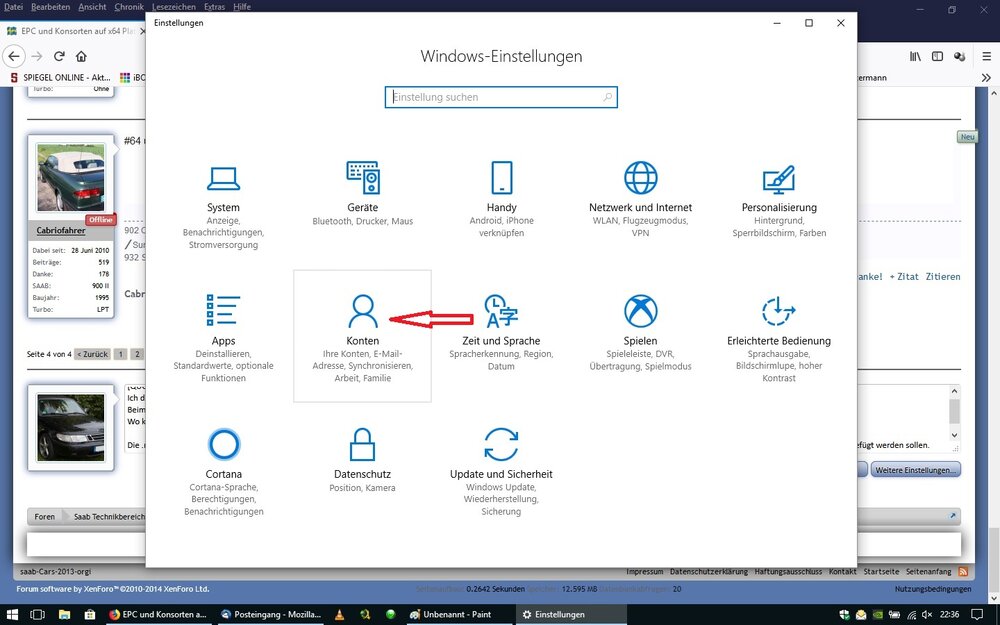Screen dimensions: 1000x625
Task: Go to the Firefox home page
Action: [81, 56]
